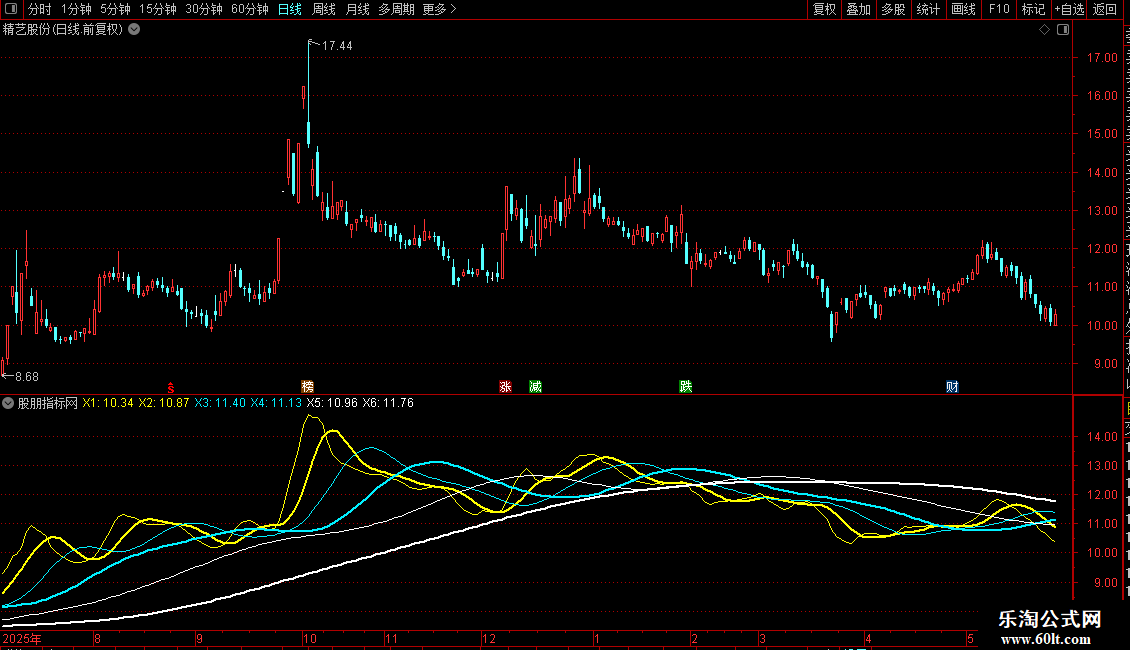Open the 多周期 multi-period view
Screen dimensions: 1130x650
396,9
